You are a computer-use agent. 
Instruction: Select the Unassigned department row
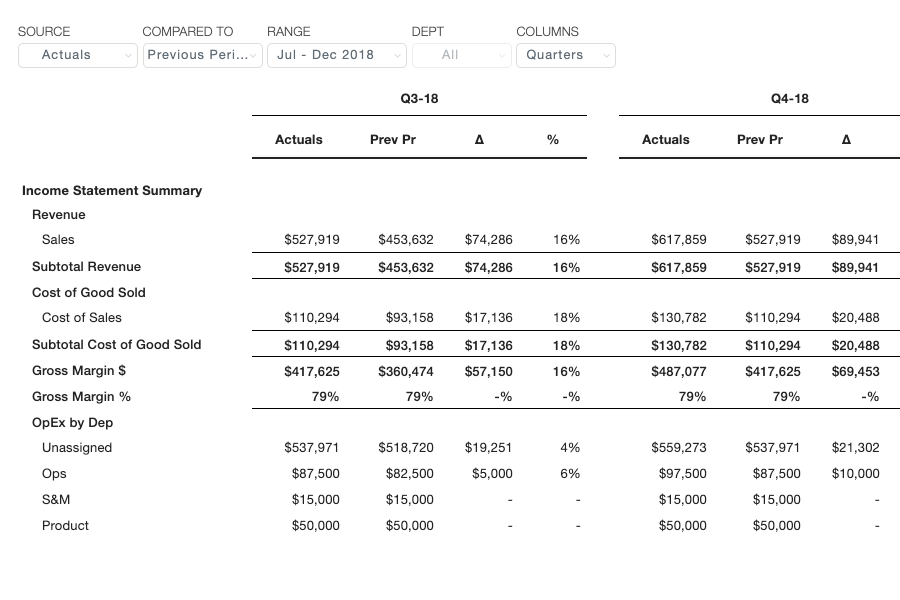tap(77, 448)
